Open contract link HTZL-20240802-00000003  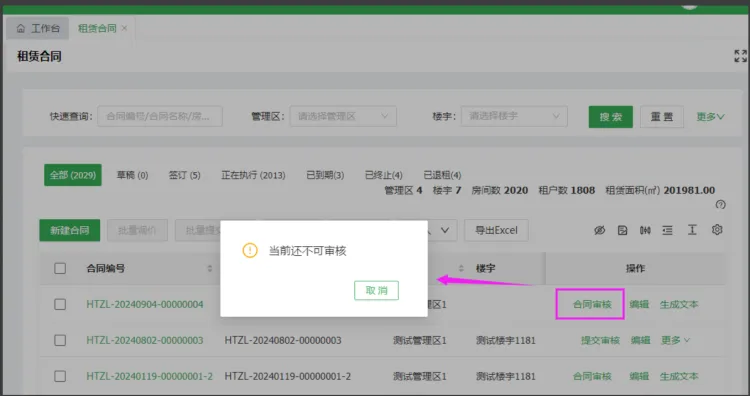coord(145,340)
